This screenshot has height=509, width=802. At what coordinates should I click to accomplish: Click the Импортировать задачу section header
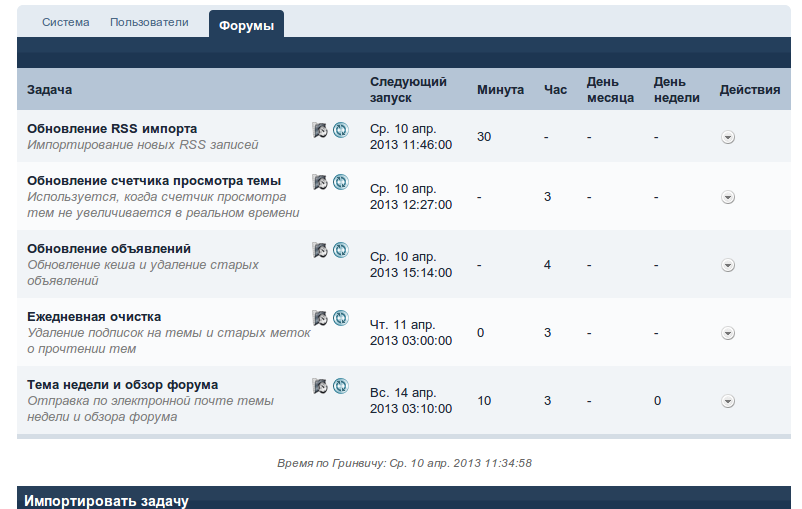tap(106, 500)
